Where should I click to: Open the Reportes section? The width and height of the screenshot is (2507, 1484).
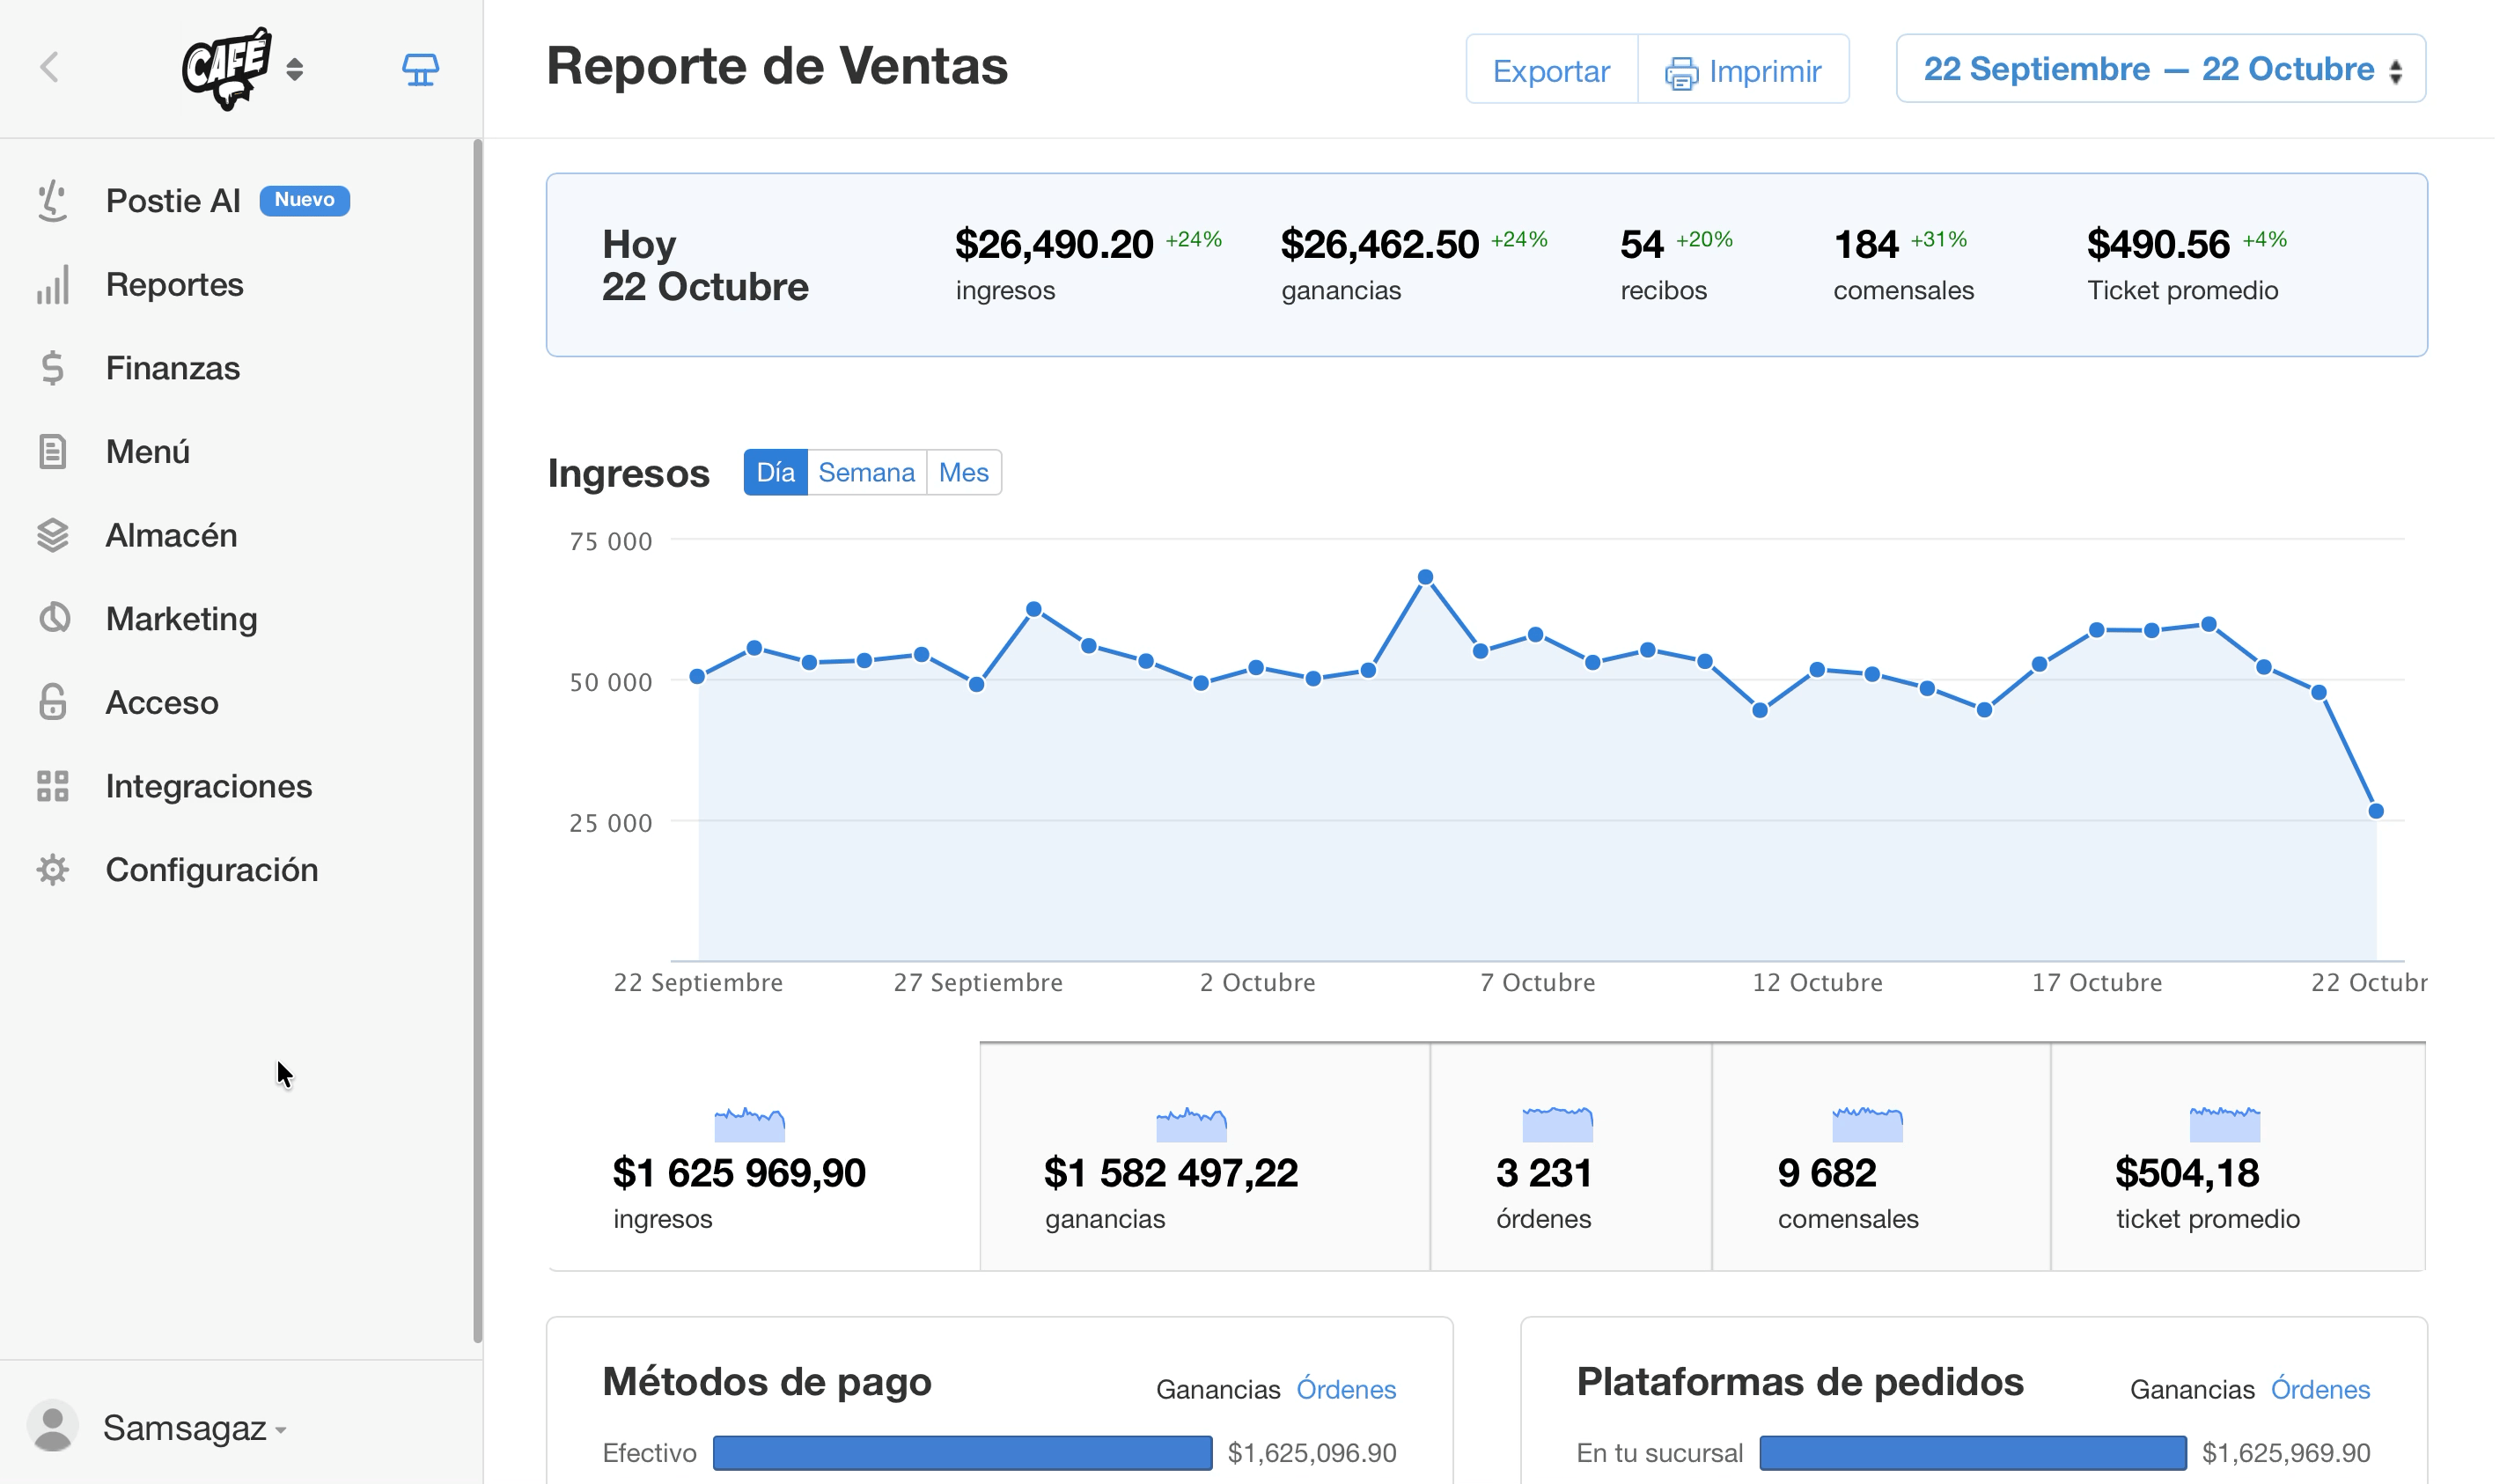pos(175,284)
